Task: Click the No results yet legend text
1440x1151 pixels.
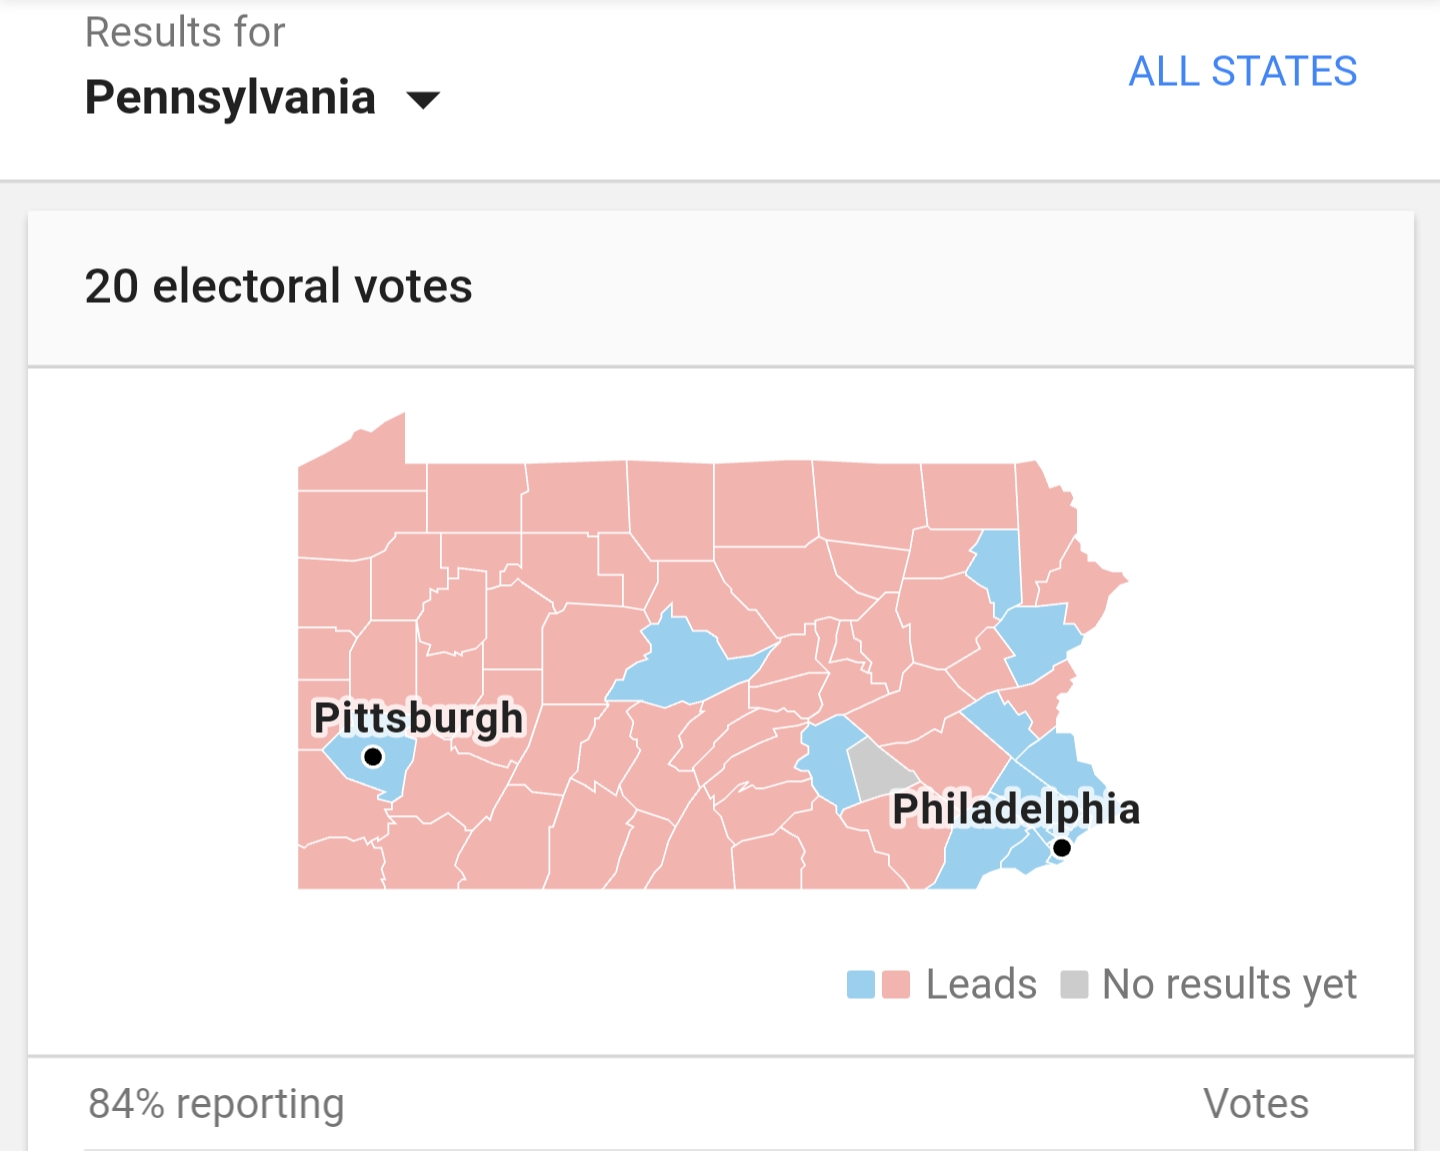Action: click(x=1229, y=984)
